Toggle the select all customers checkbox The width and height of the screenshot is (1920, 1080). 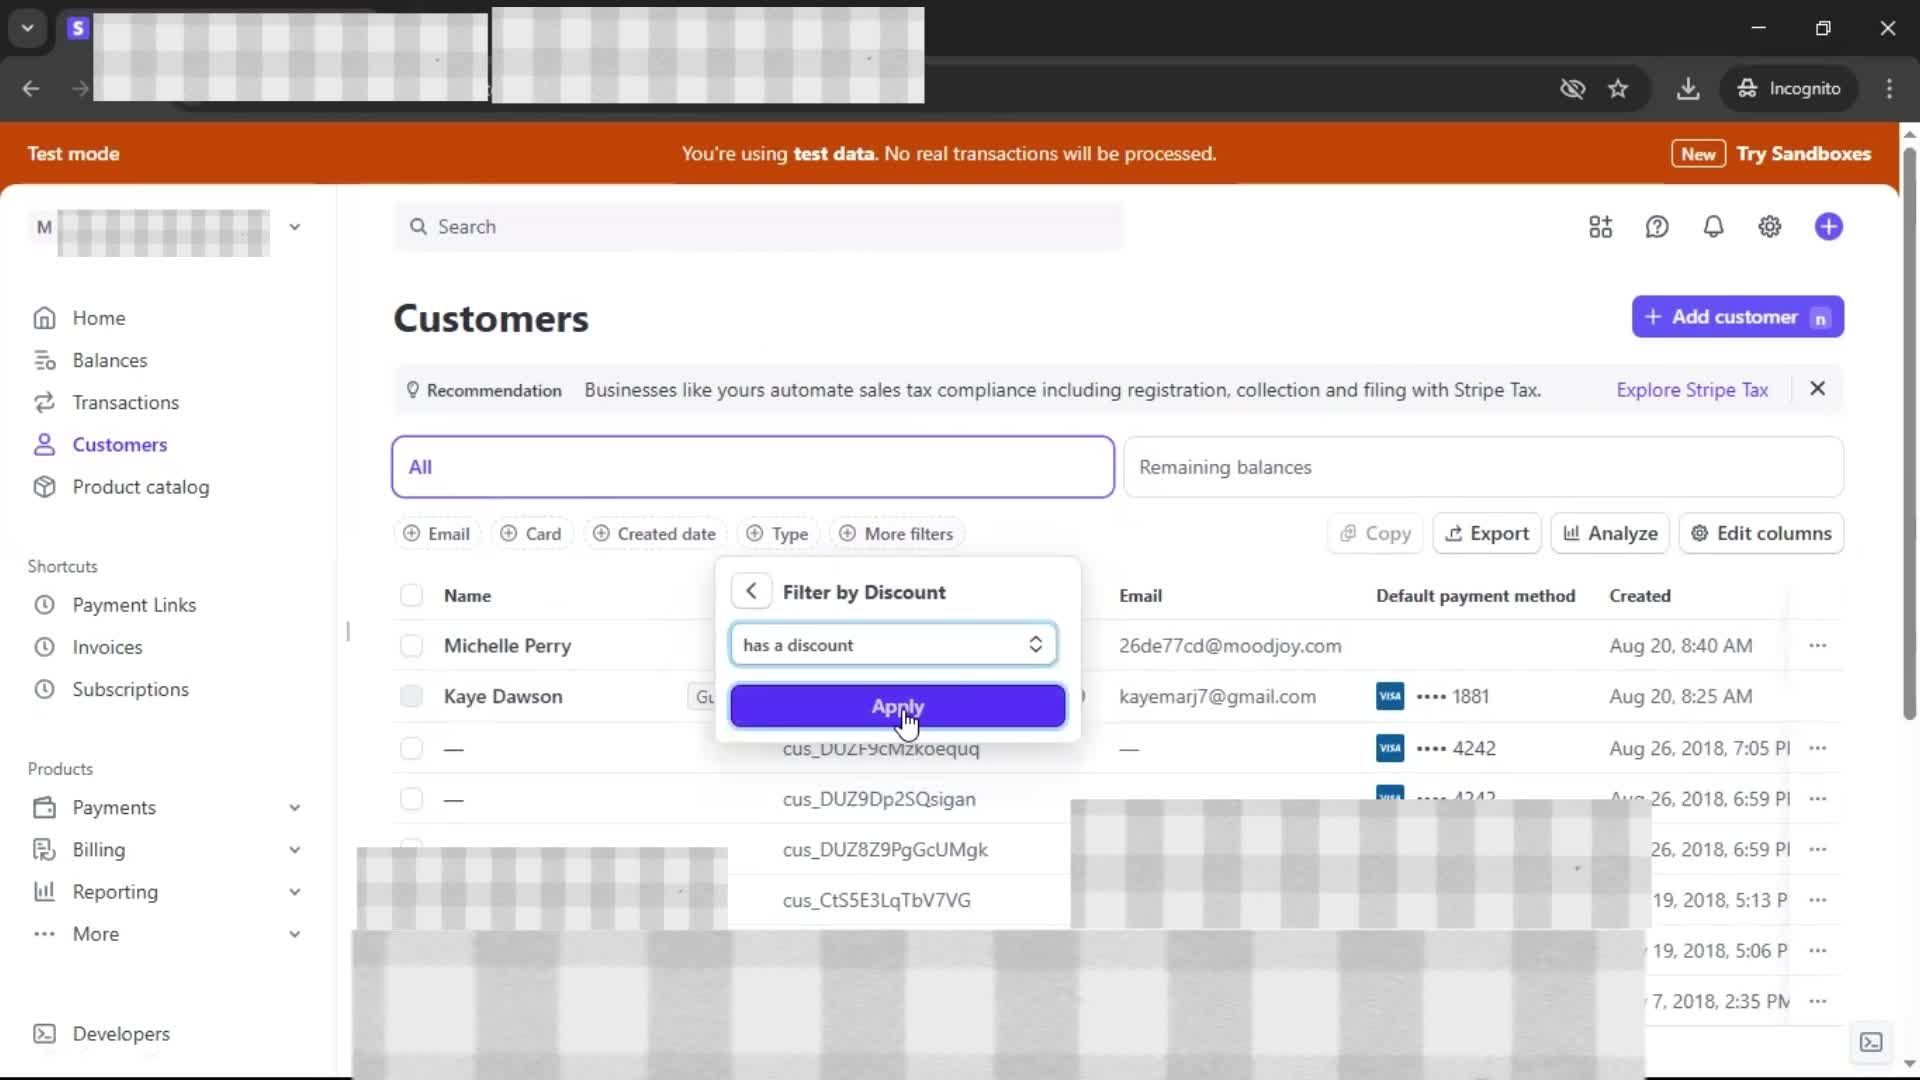coord(411,596)
